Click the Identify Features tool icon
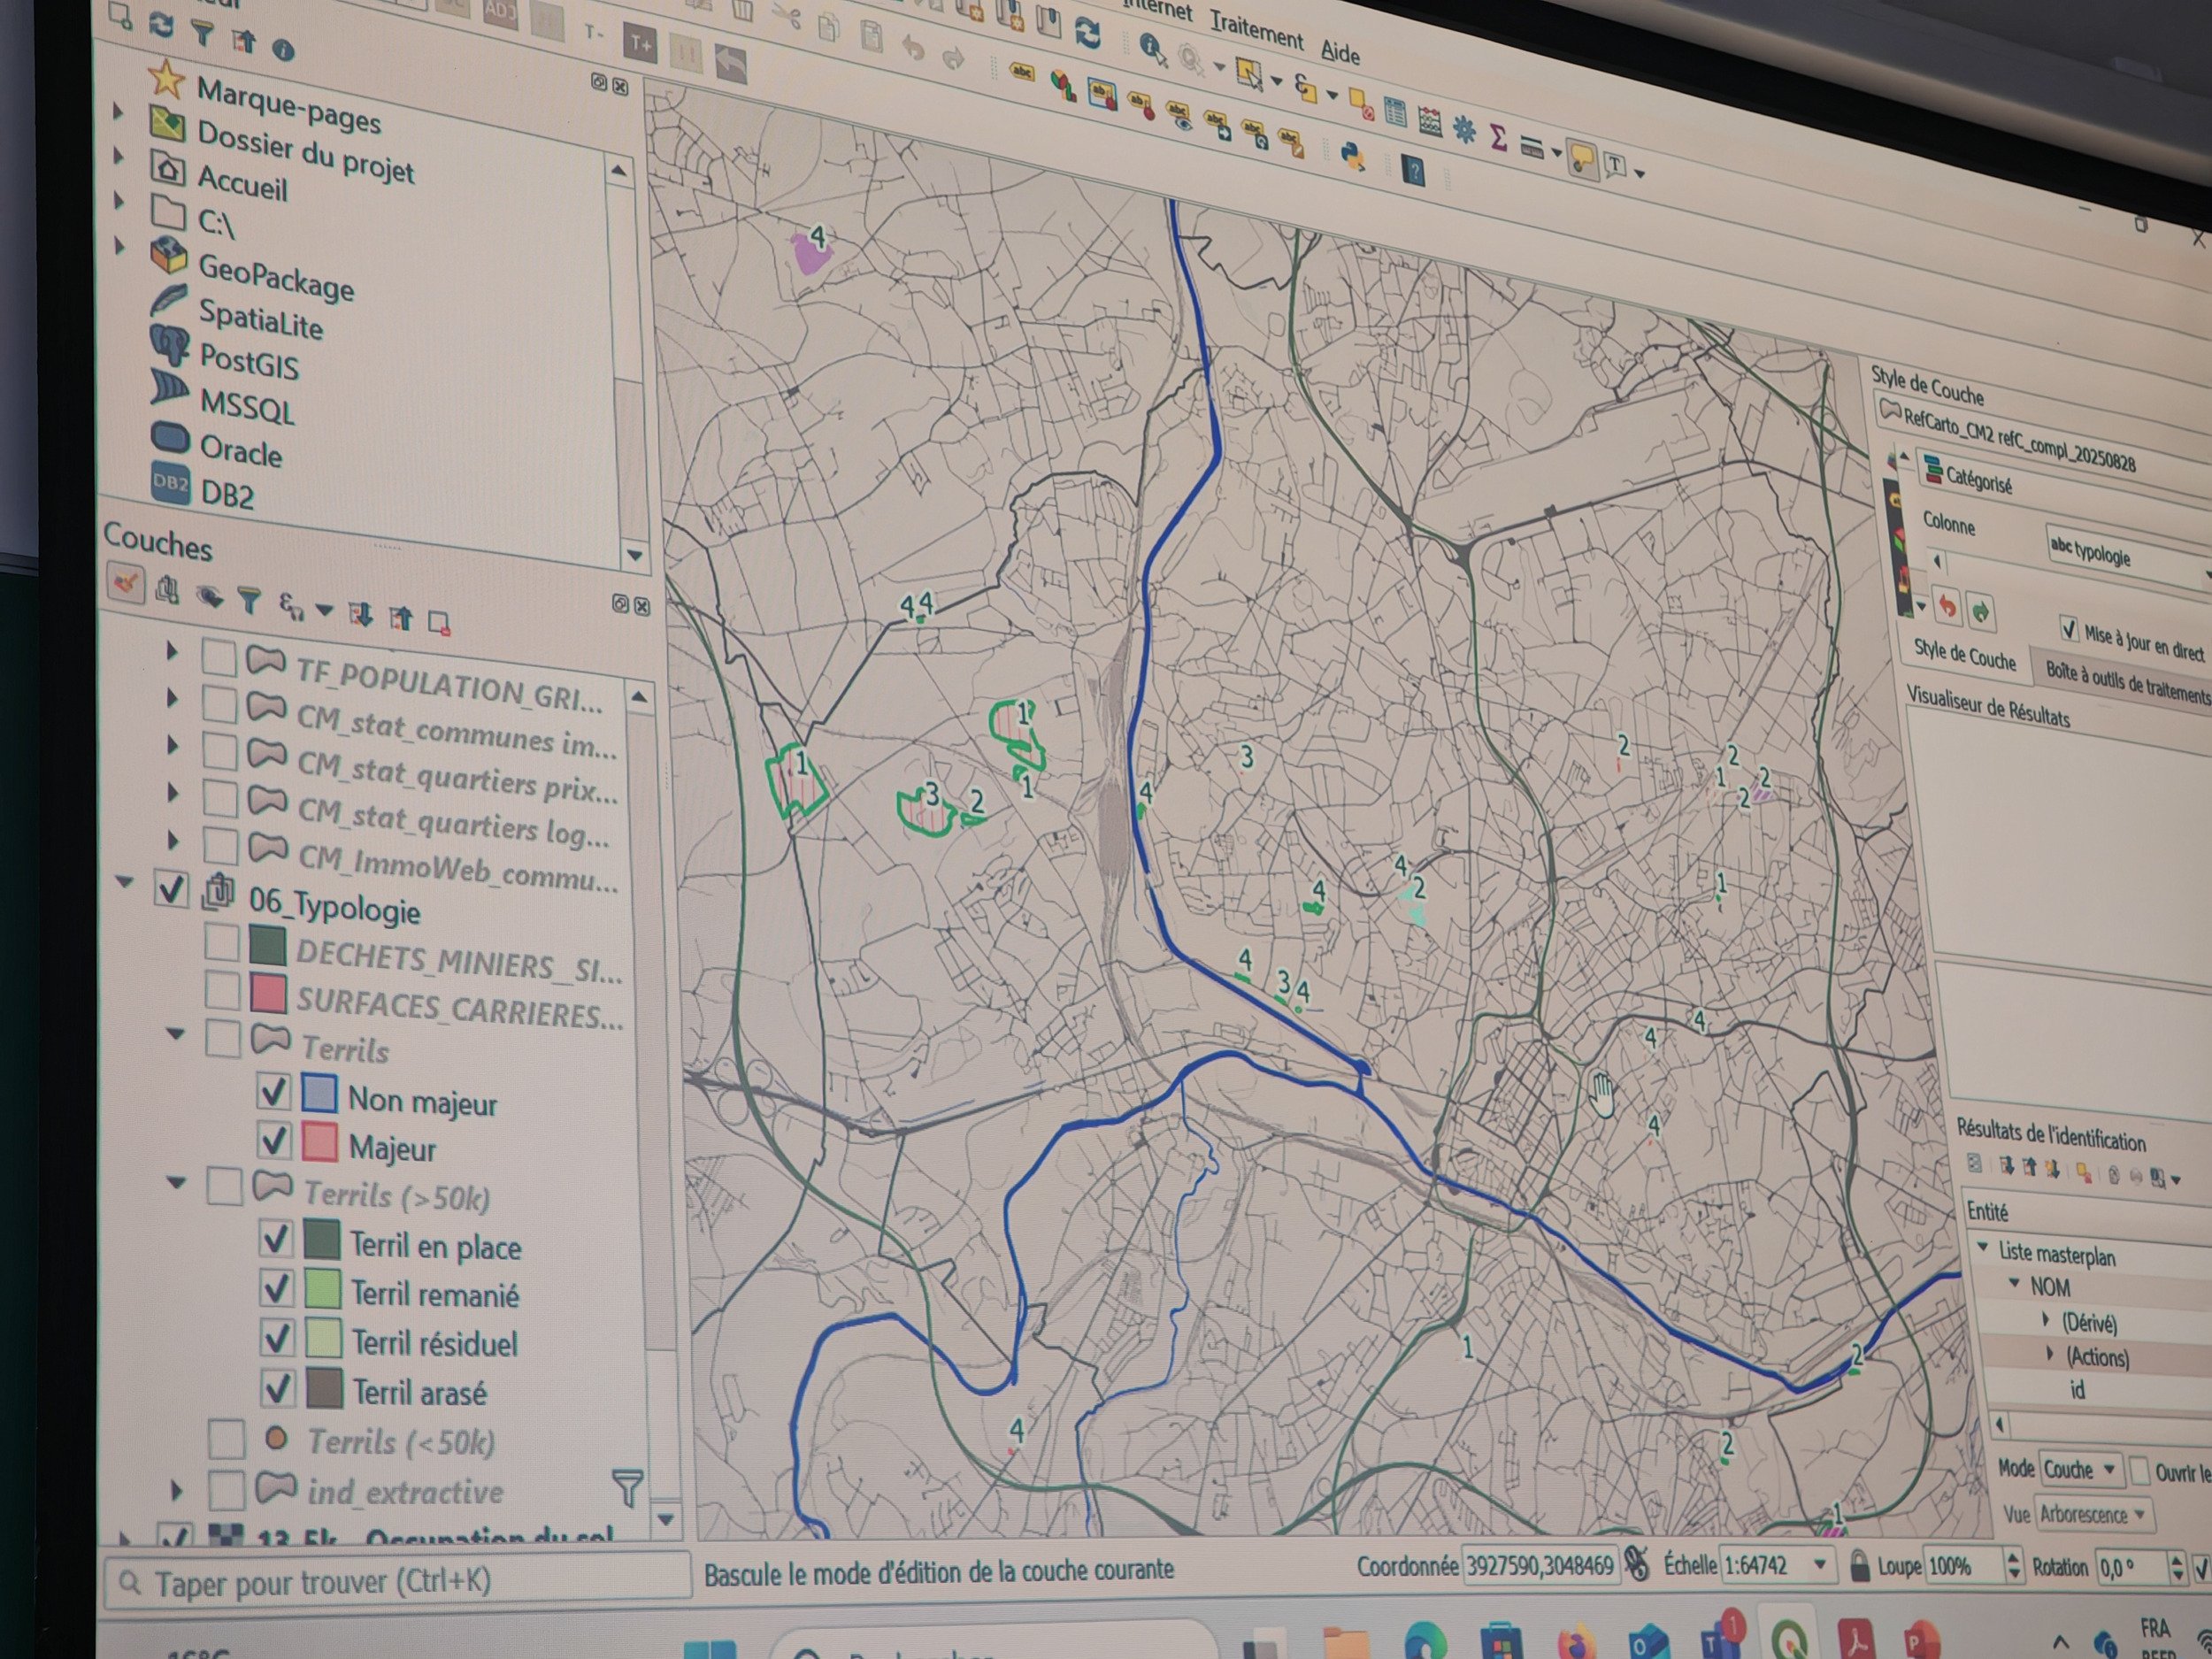The image size is (2212, 1659). click(1152, 48)
